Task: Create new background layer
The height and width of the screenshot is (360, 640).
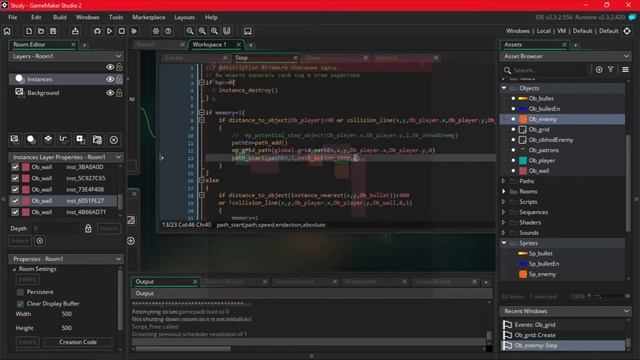Action: coord(15,140)
